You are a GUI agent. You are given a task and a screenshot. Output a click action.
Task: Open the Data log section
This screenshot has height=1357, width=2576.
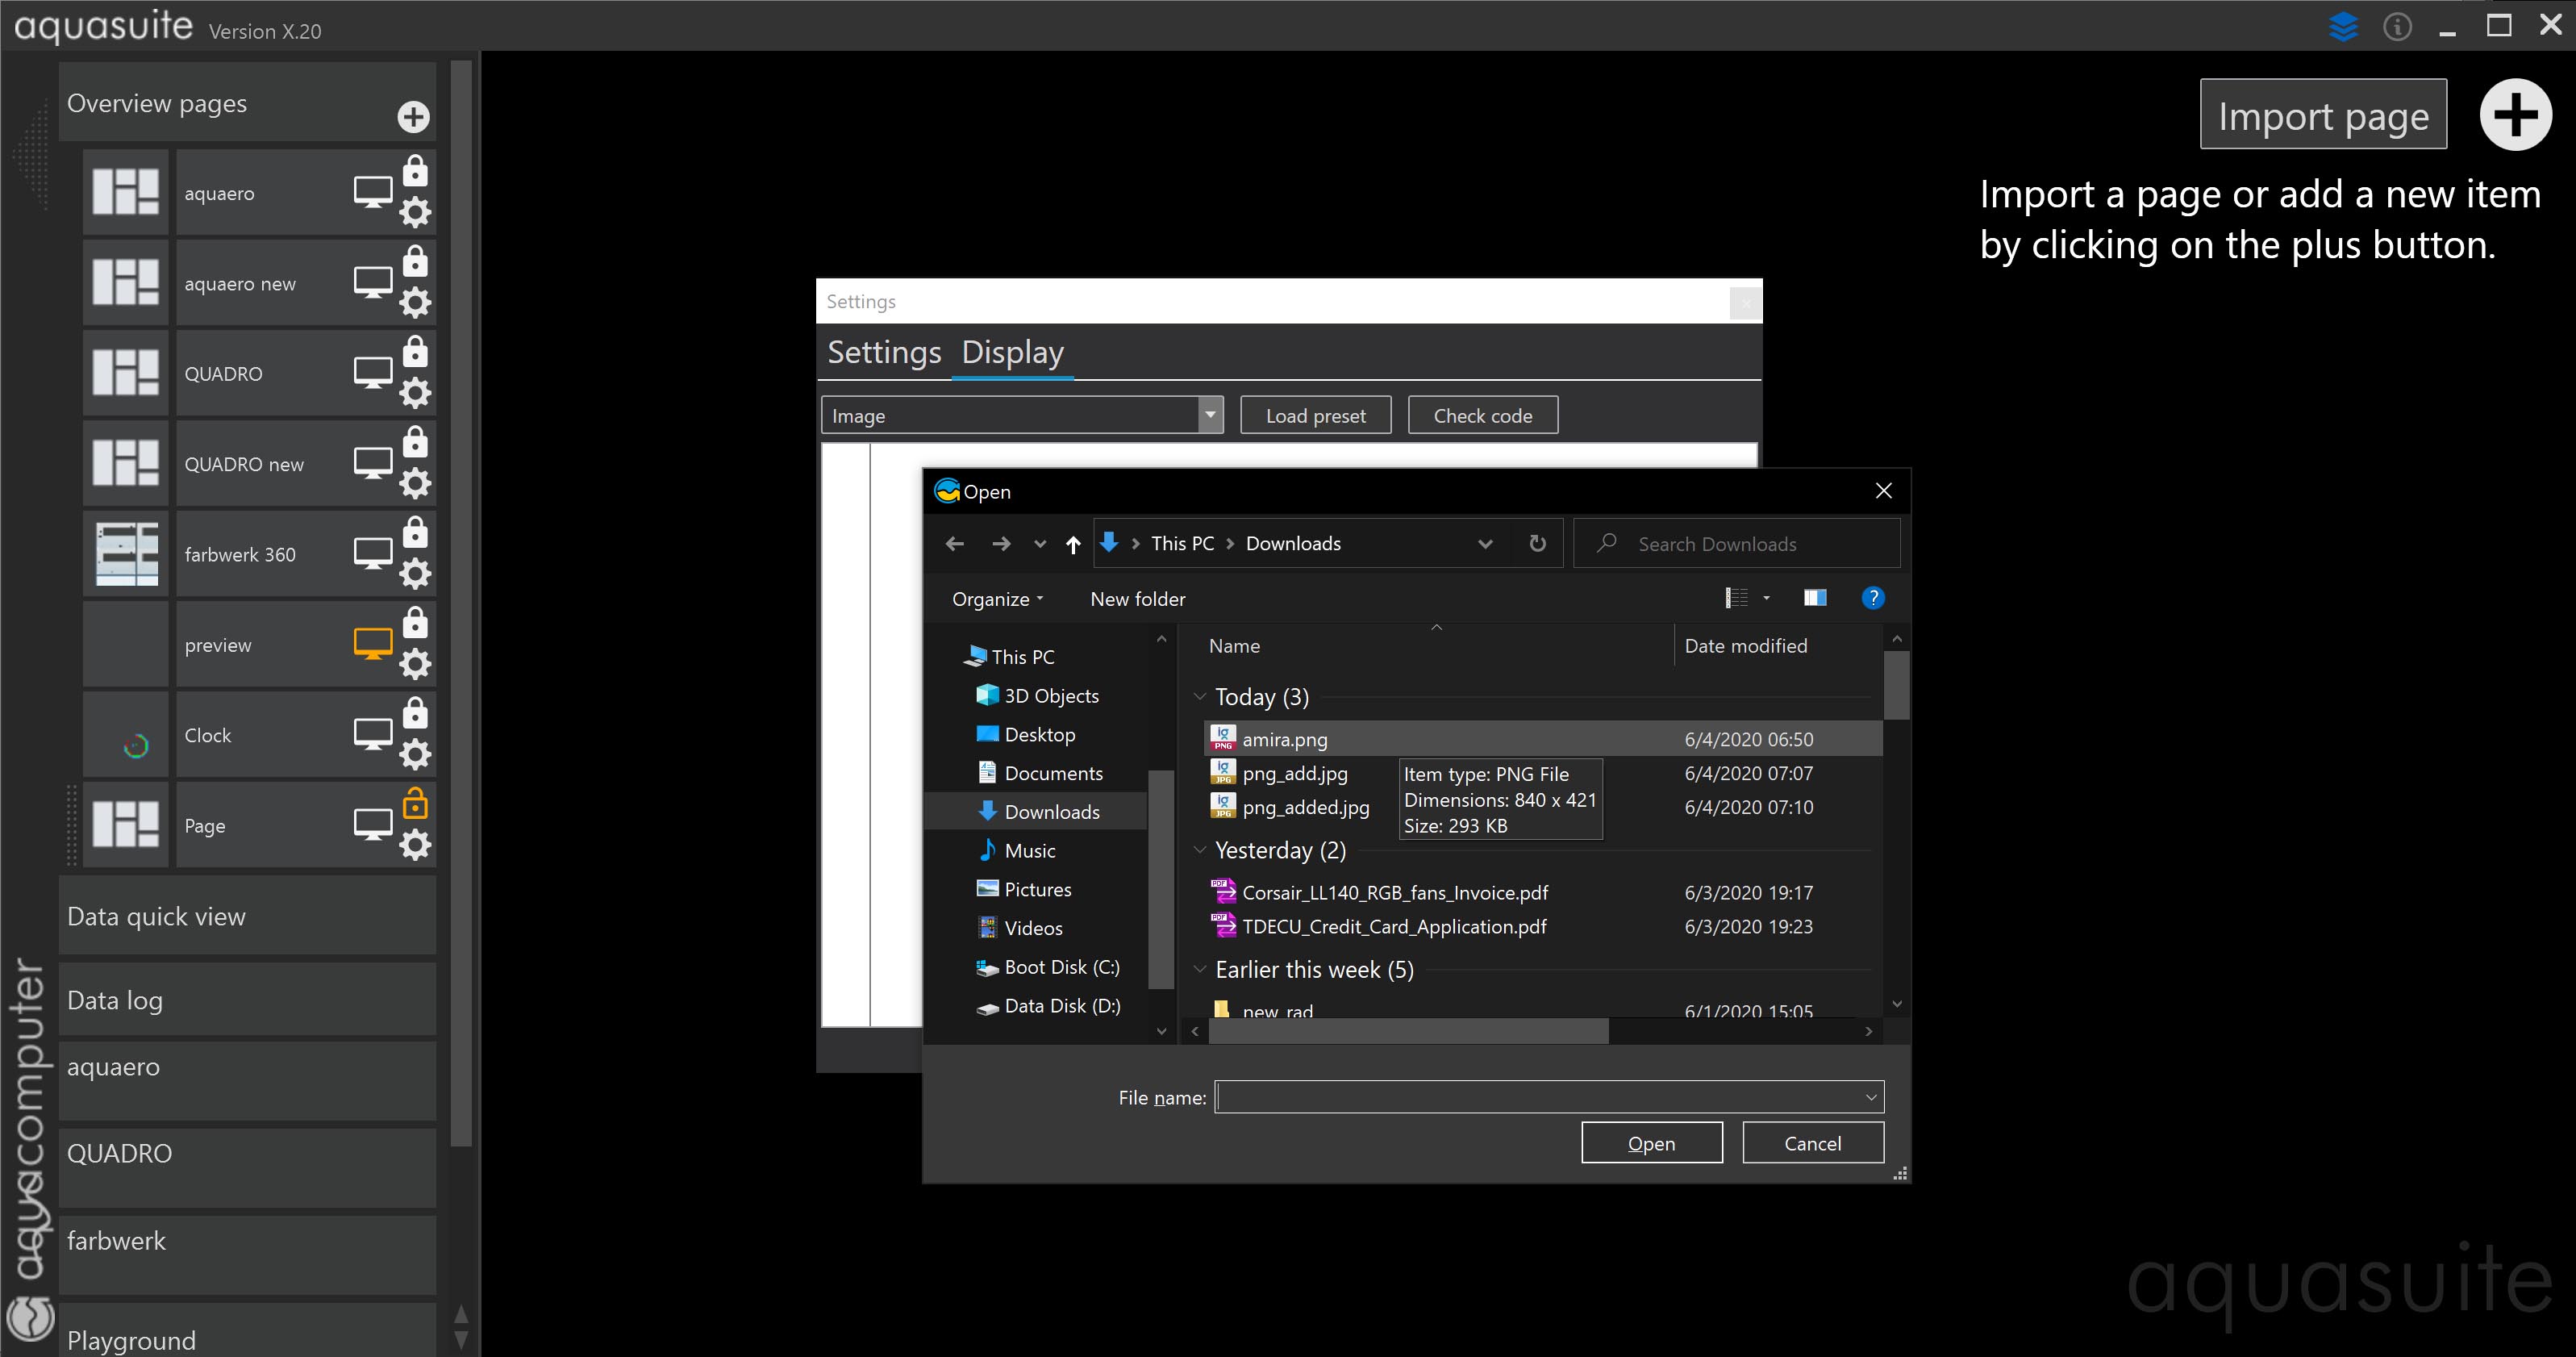coord(247,999)
